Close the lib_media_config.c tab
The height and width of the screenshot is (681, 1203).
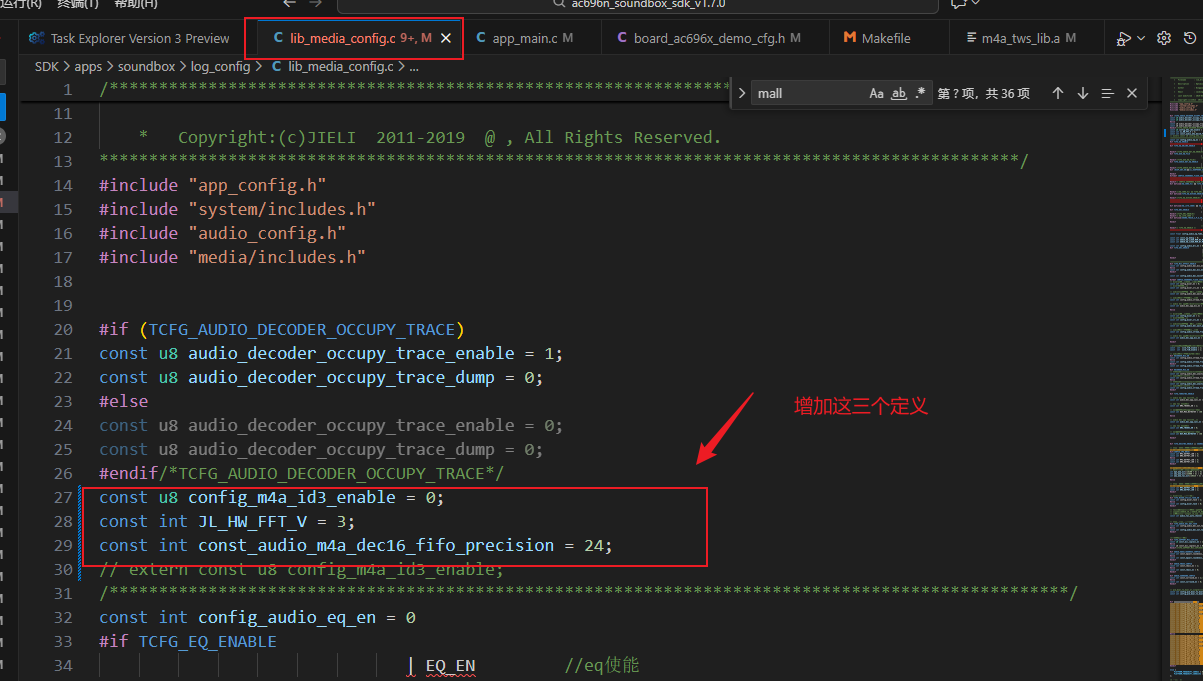[x=446, y=38]
